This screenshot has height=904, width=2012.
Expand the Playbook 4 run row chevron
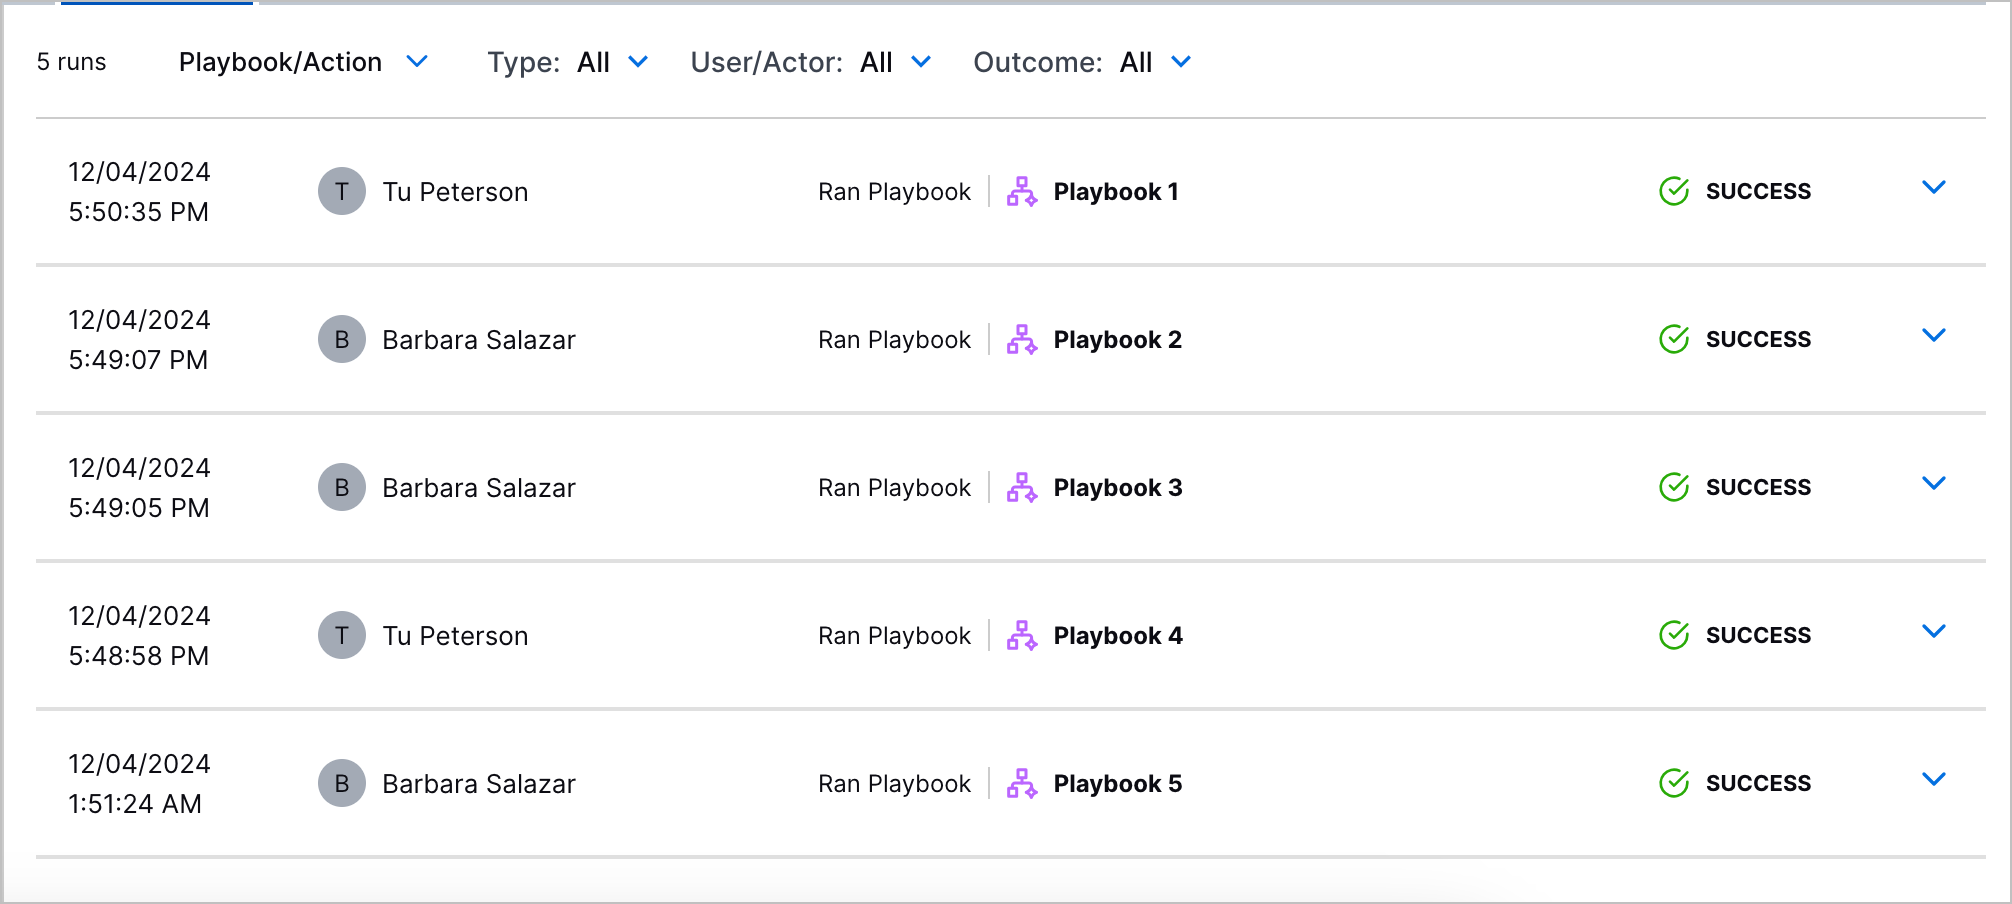point(1934,631)
